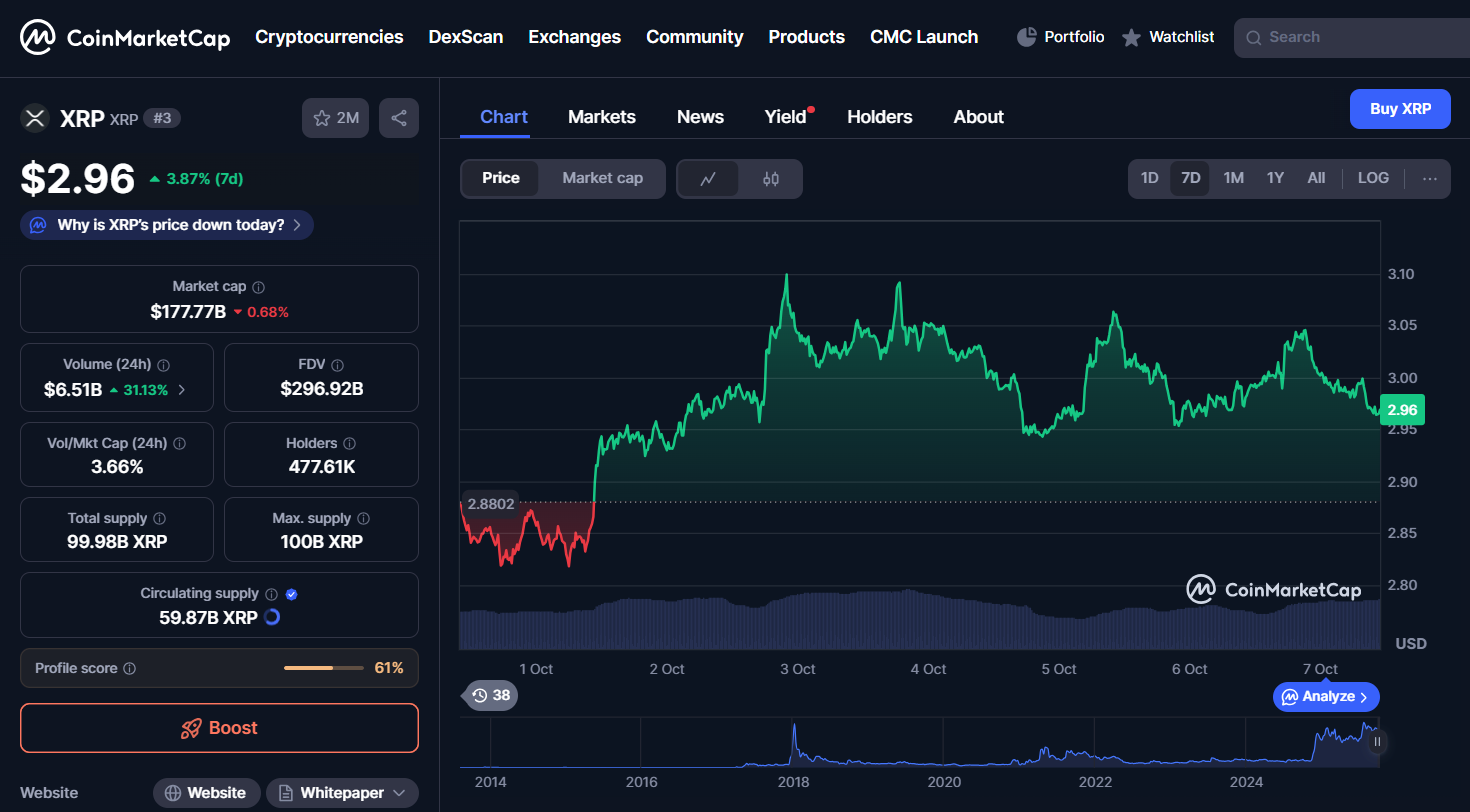Add XRP to watchlist with star button
Image resolution: width=1470 pixels, height=812 pixels.
[x=335, y=118]
